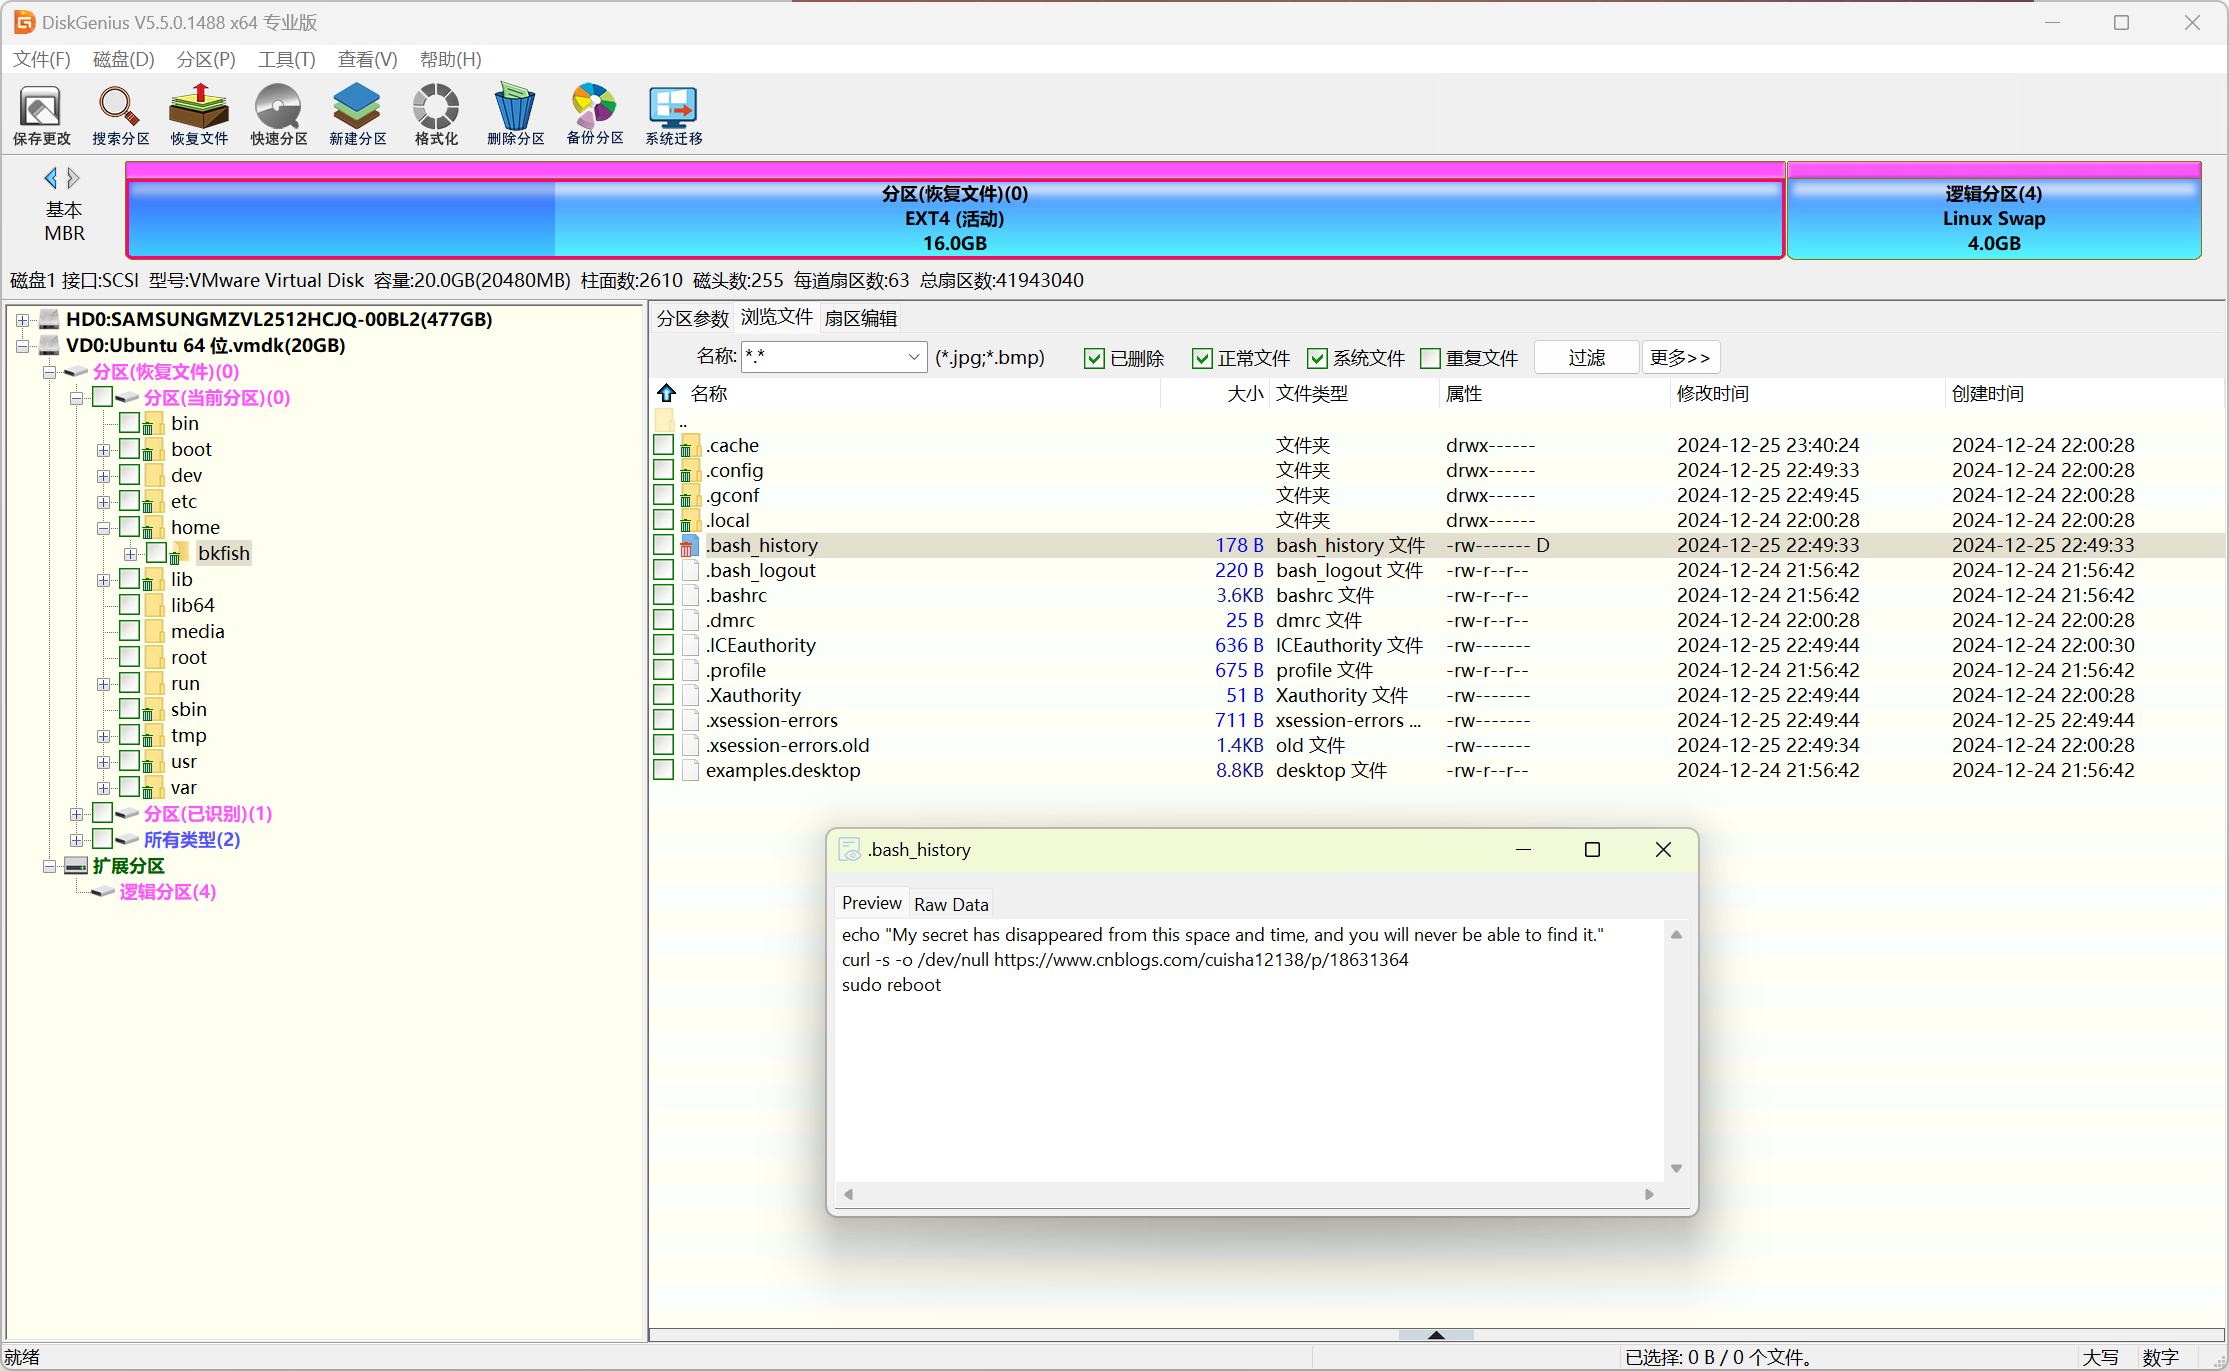
Task: Click the 新建分区 new partition icon
Action: 357,114
